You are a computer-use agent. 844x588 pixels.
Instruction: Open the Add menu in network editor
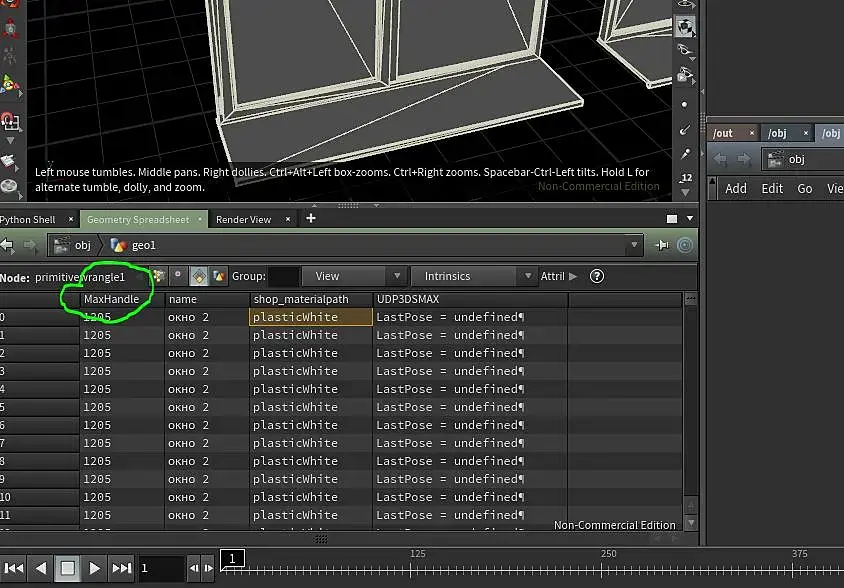(736, 188)
